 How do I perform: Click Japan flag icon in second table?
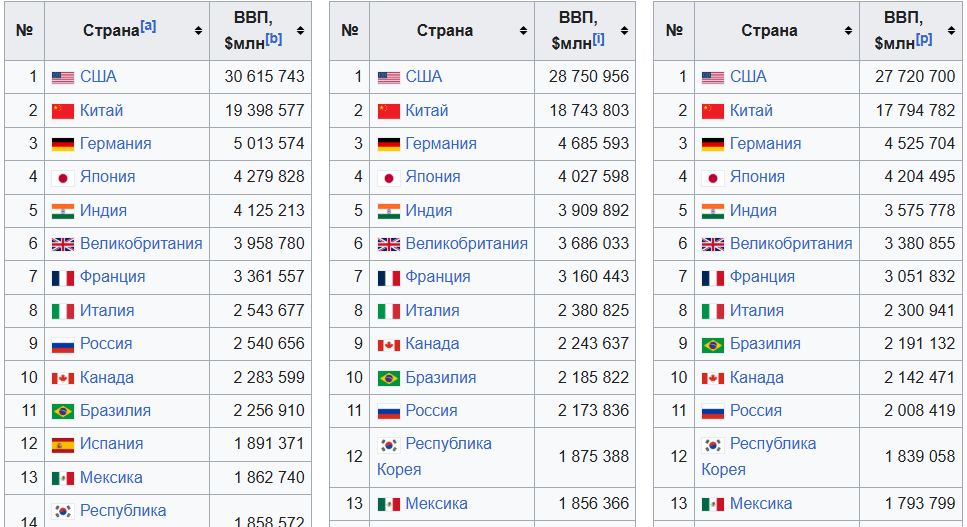pyautogui.click(x=389, y=178)
